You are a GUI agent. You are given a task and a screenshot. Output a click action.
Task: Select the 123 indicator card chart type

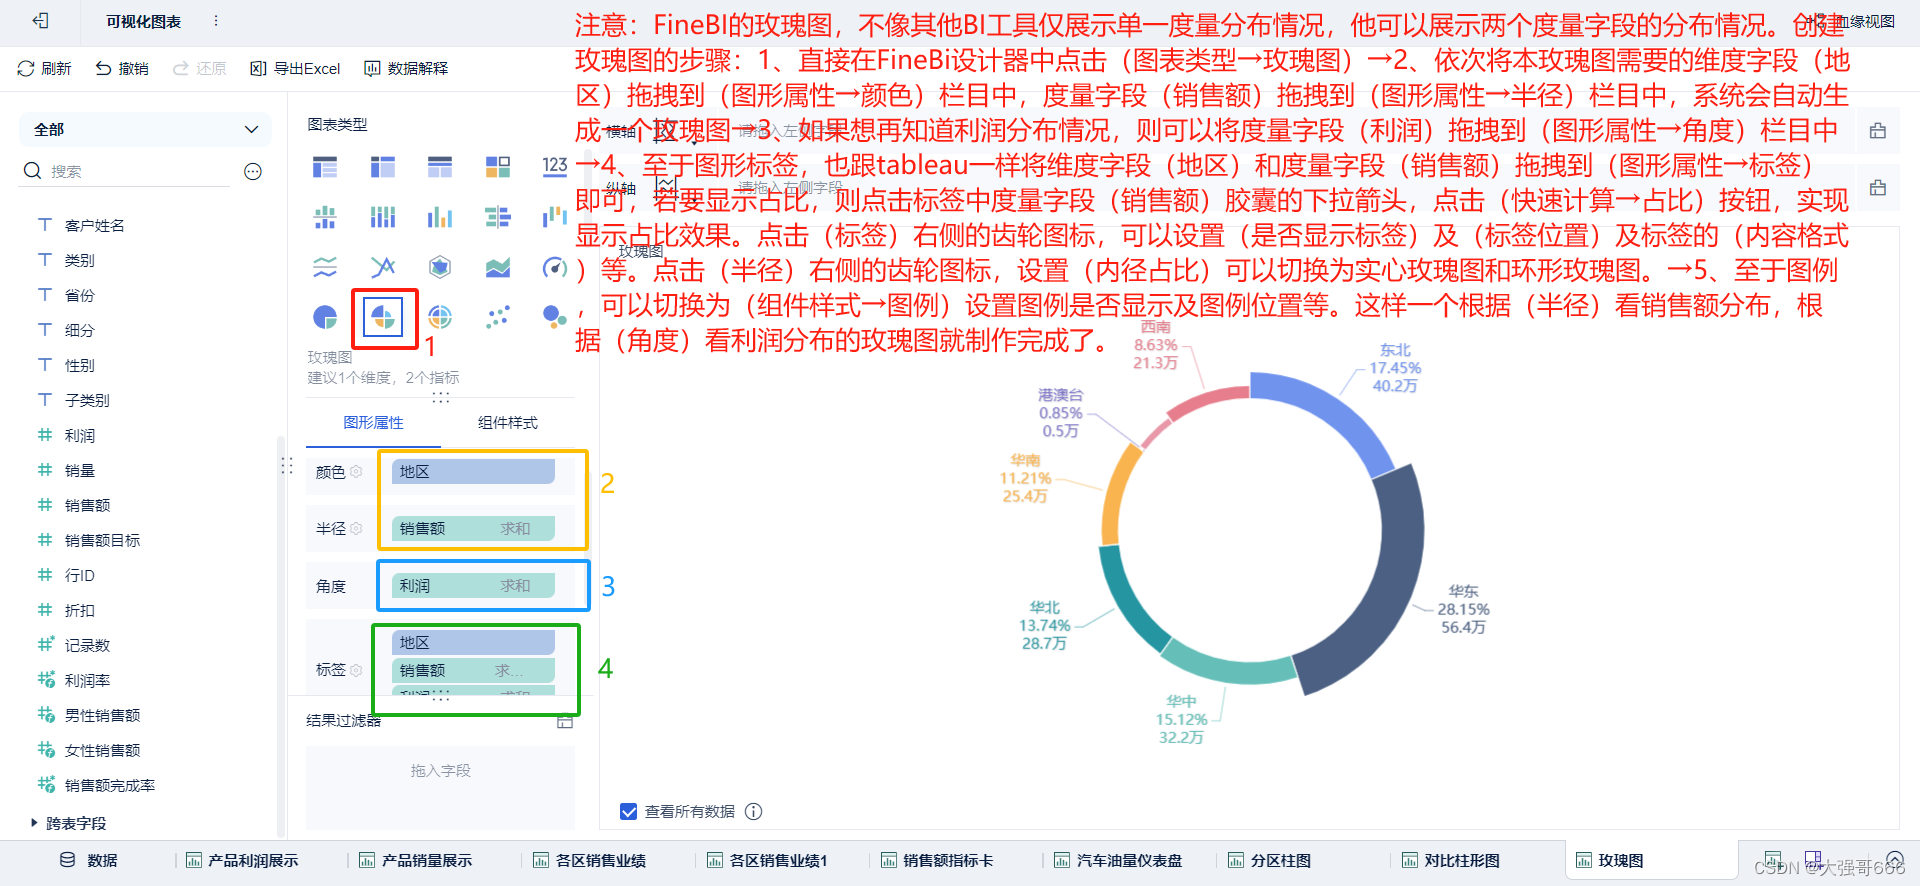(x=555, y=166)
